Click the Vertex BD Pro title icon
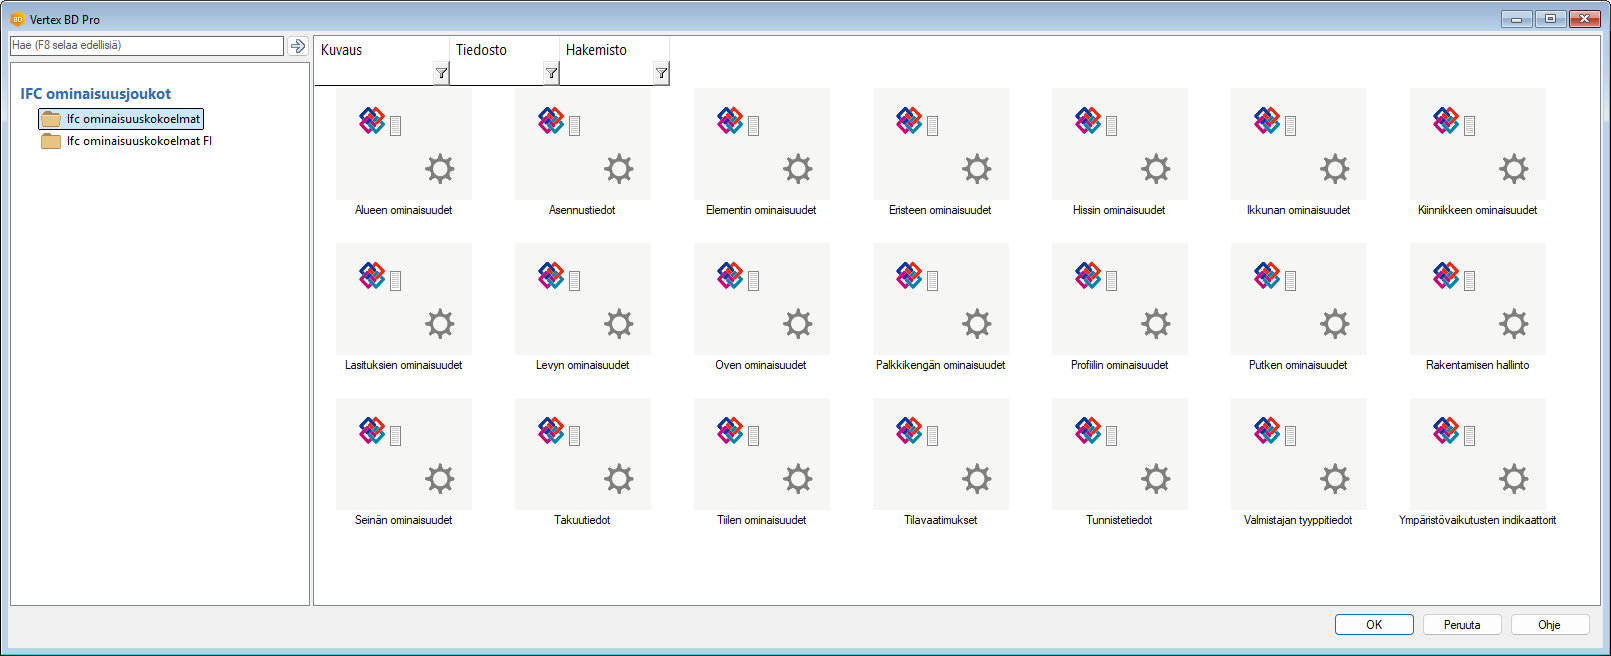The image size is (1611, 656). coord(17,19)
